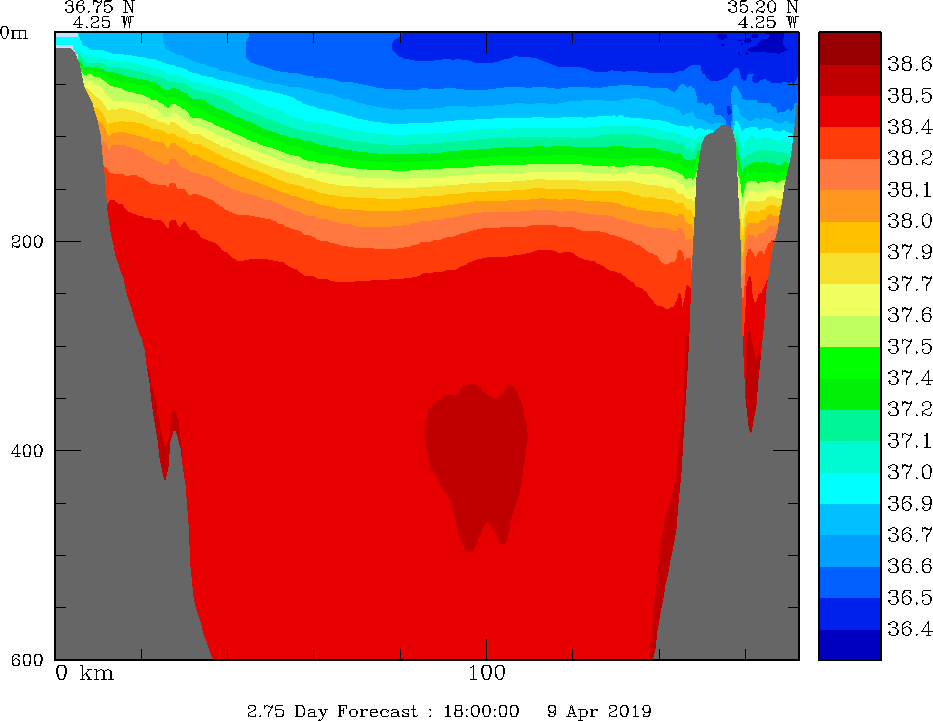
Task: Choose the orange-red swatch between 38.4 and 38.2
Action: pos(850,143)
